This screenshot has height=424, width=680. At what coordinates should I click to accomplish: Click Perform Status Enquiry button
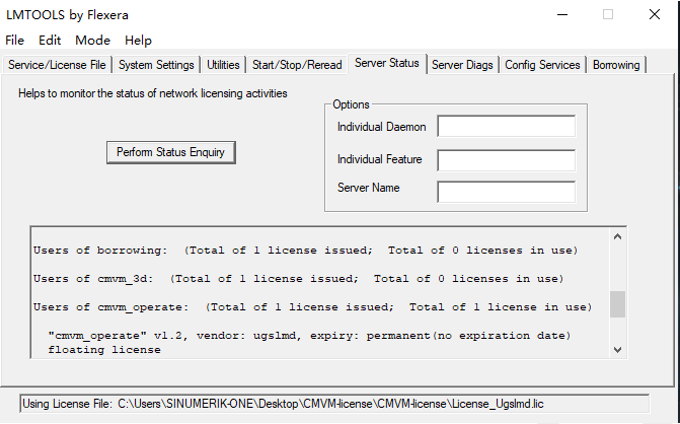pyautogui.click(x=171, y=152)
